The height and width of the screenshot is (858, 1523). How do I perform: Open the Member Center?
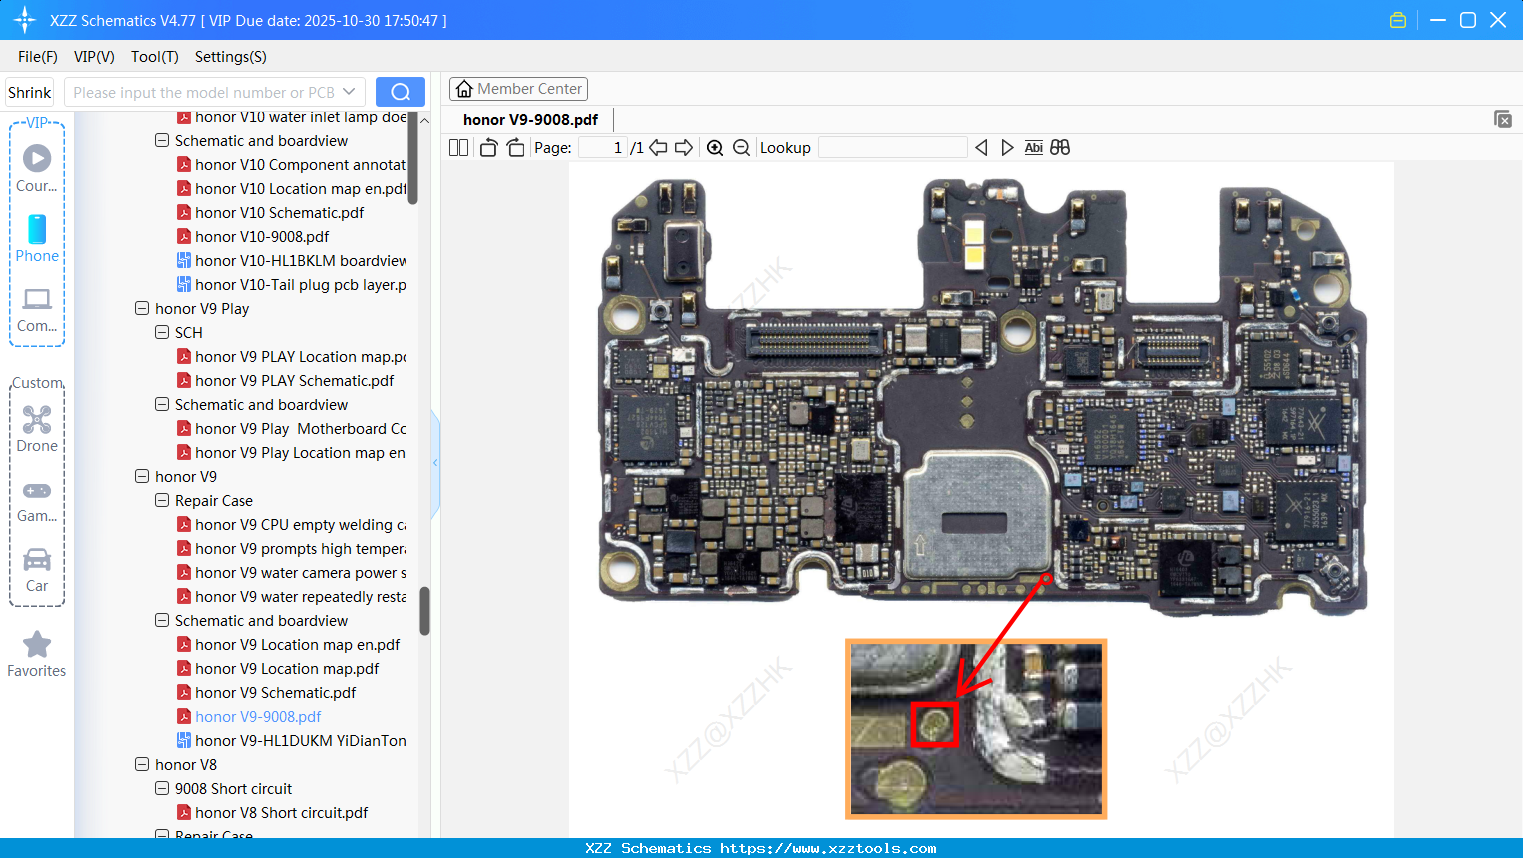click(518, 89)
